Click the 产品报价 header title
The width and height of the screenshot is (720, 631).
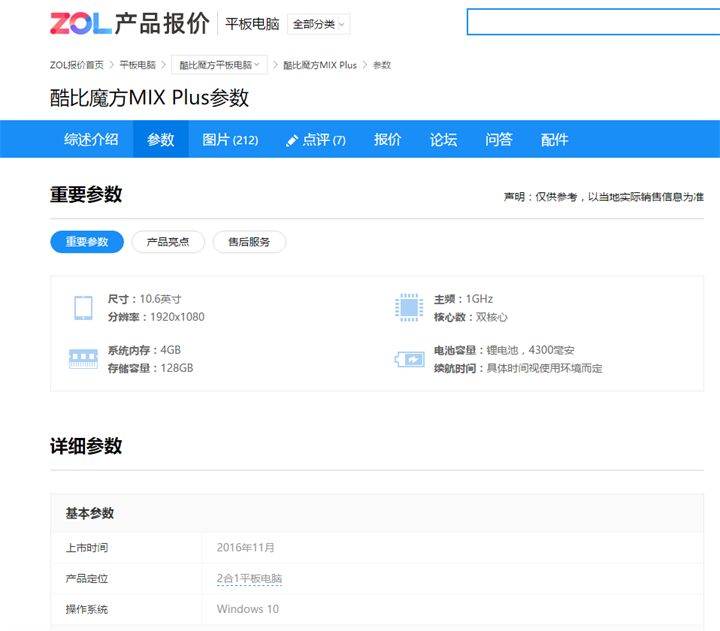click(162, 23)
